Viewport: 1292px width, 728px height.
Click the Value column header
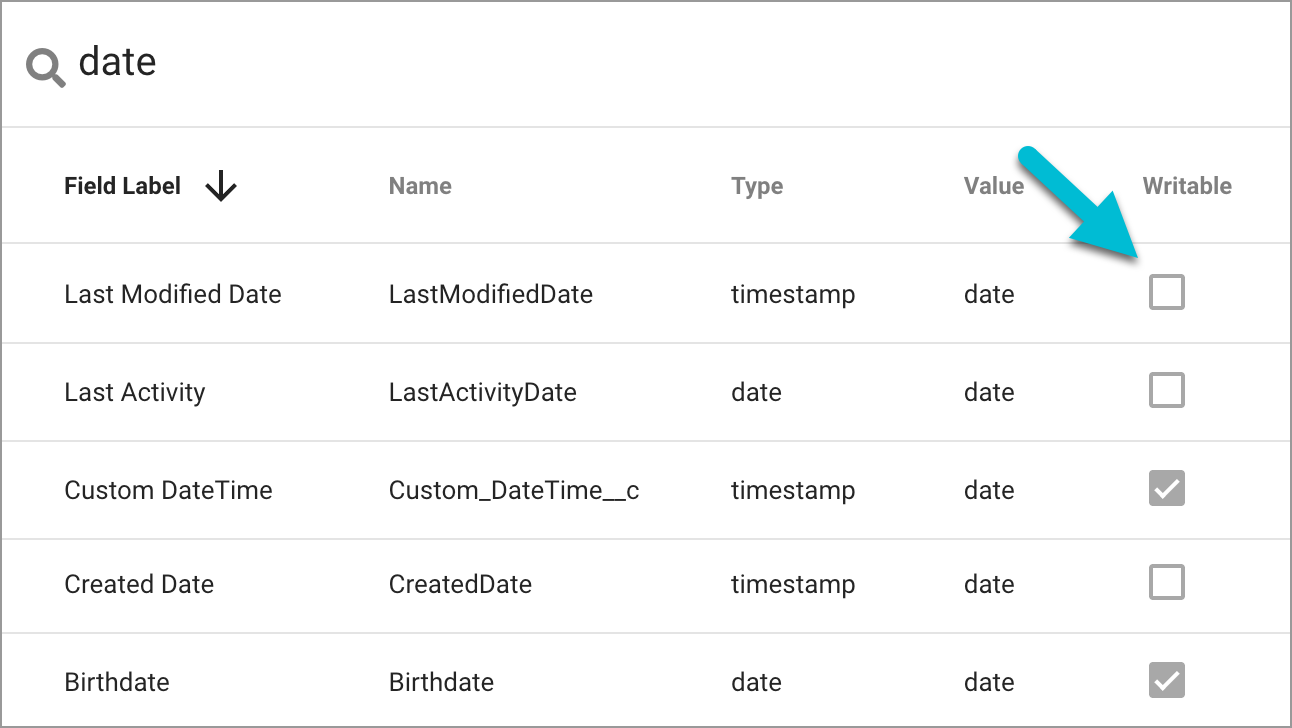tap(994, 186)
